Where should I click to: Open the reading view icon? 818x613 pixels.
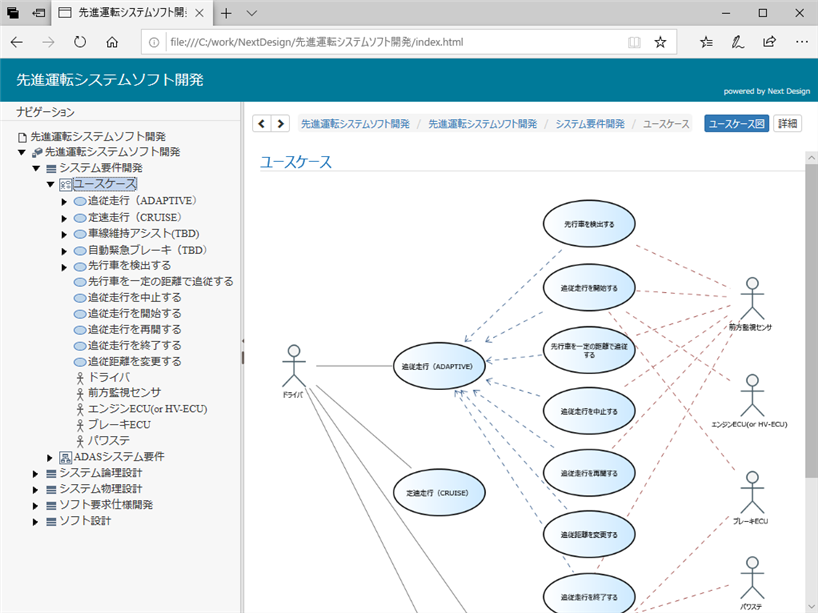(634, 43)
